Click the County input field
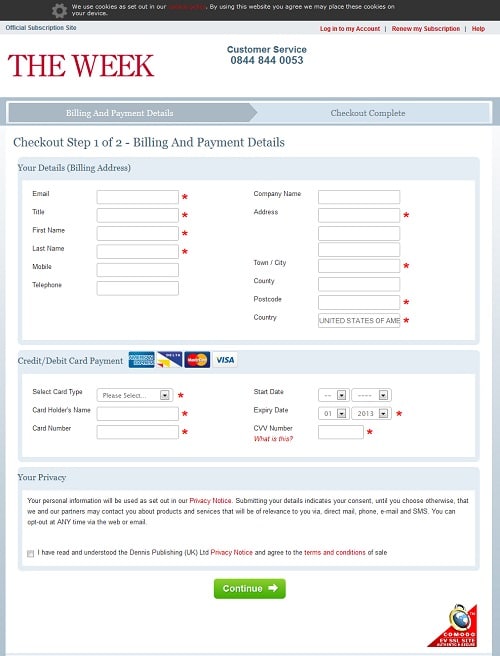 359,284
